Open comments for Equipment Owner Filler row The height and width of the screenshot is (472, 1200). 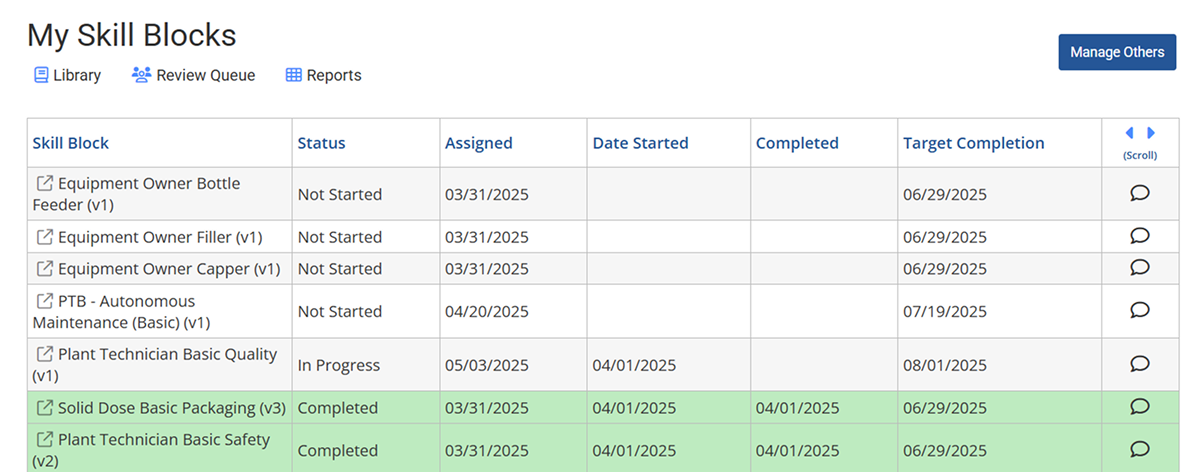(1139, 236)
